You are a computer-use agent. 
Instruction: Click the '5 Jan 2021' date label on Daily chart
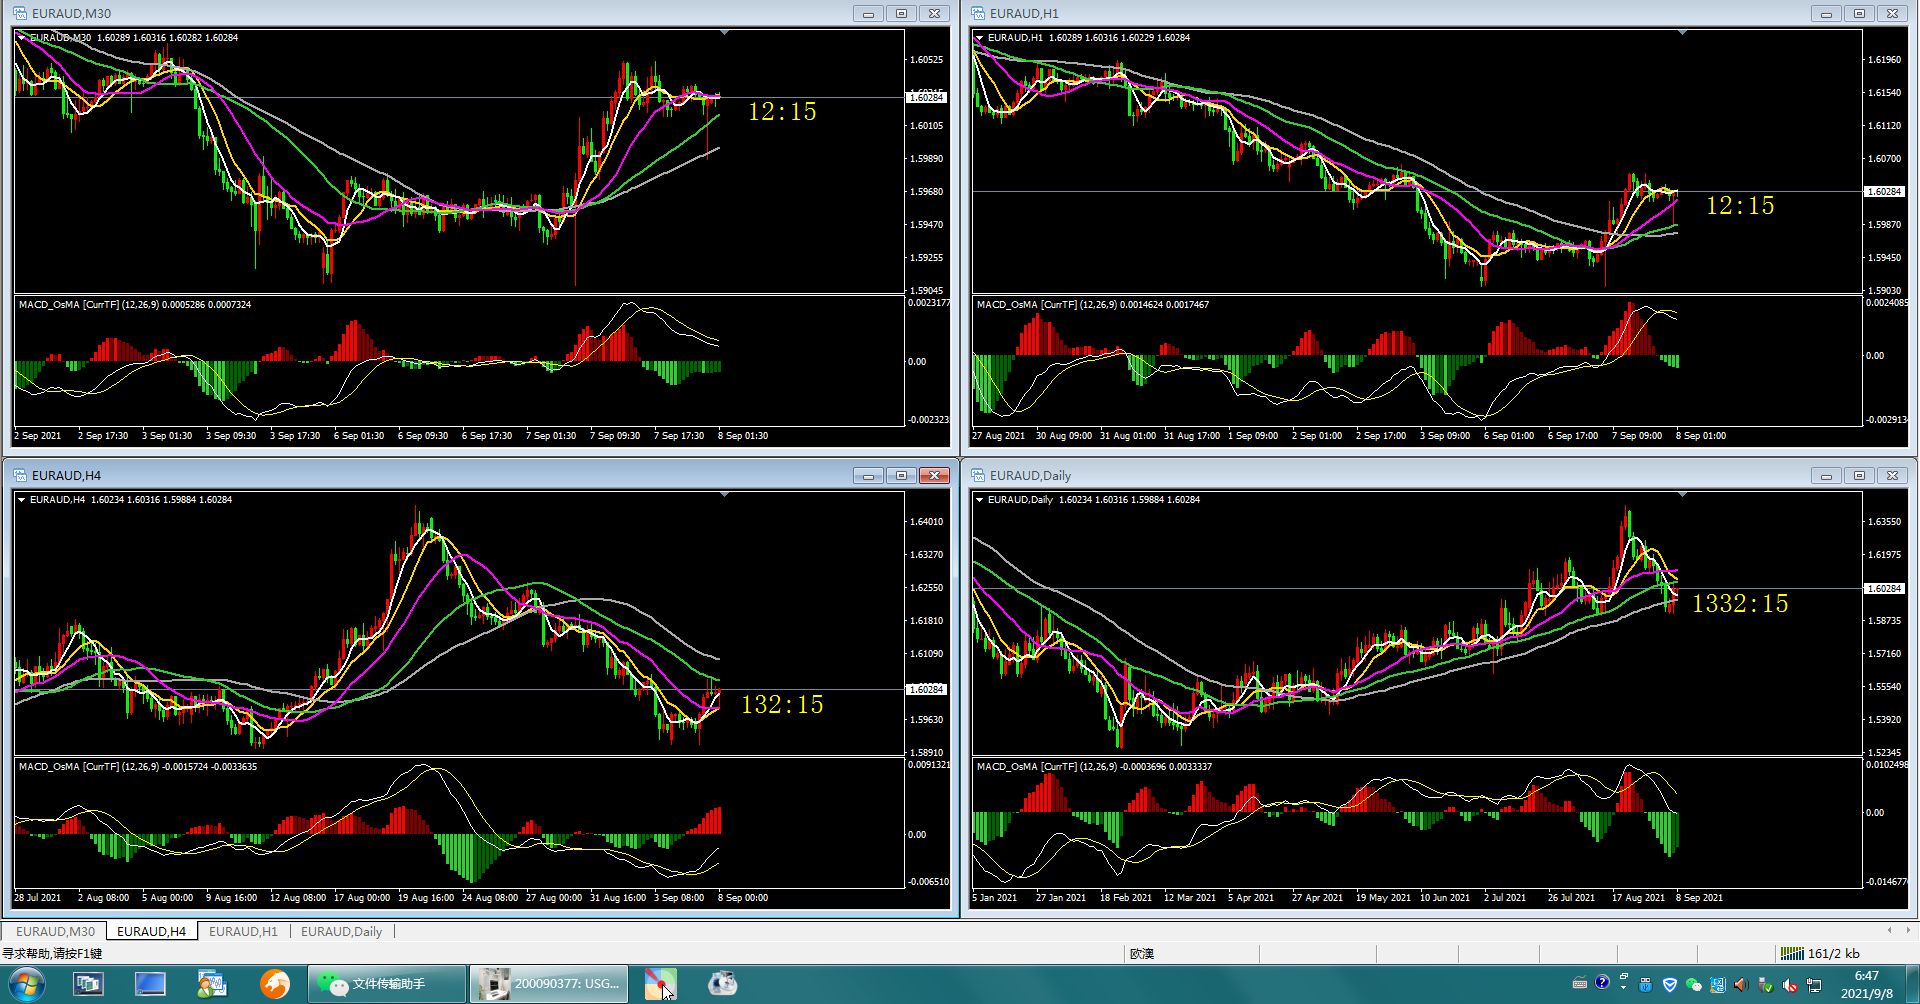995,898
